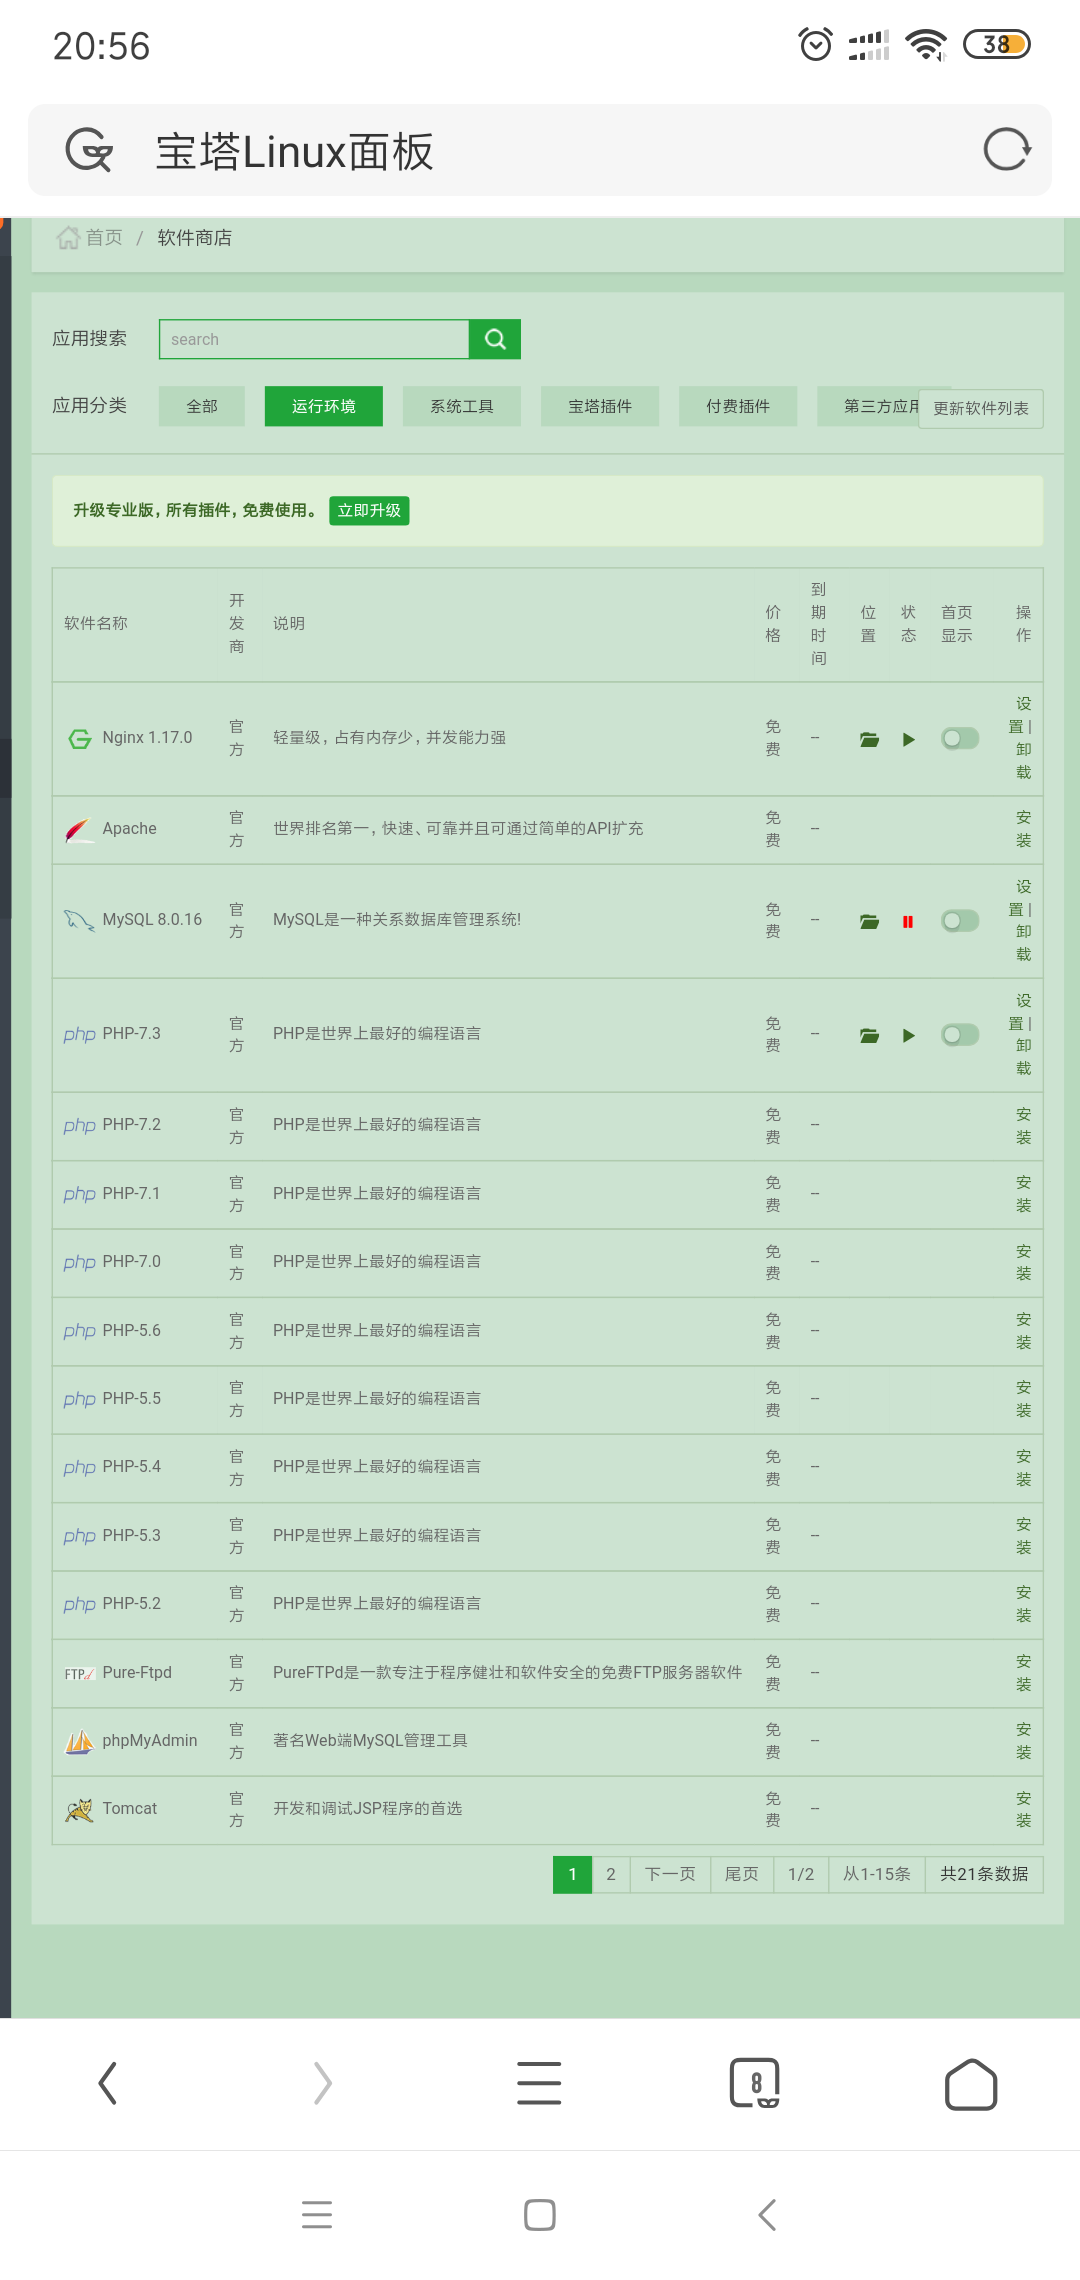Reload the page with refresh icon
This screenshot has height=2280, width=1080.
coord(1006,150)
